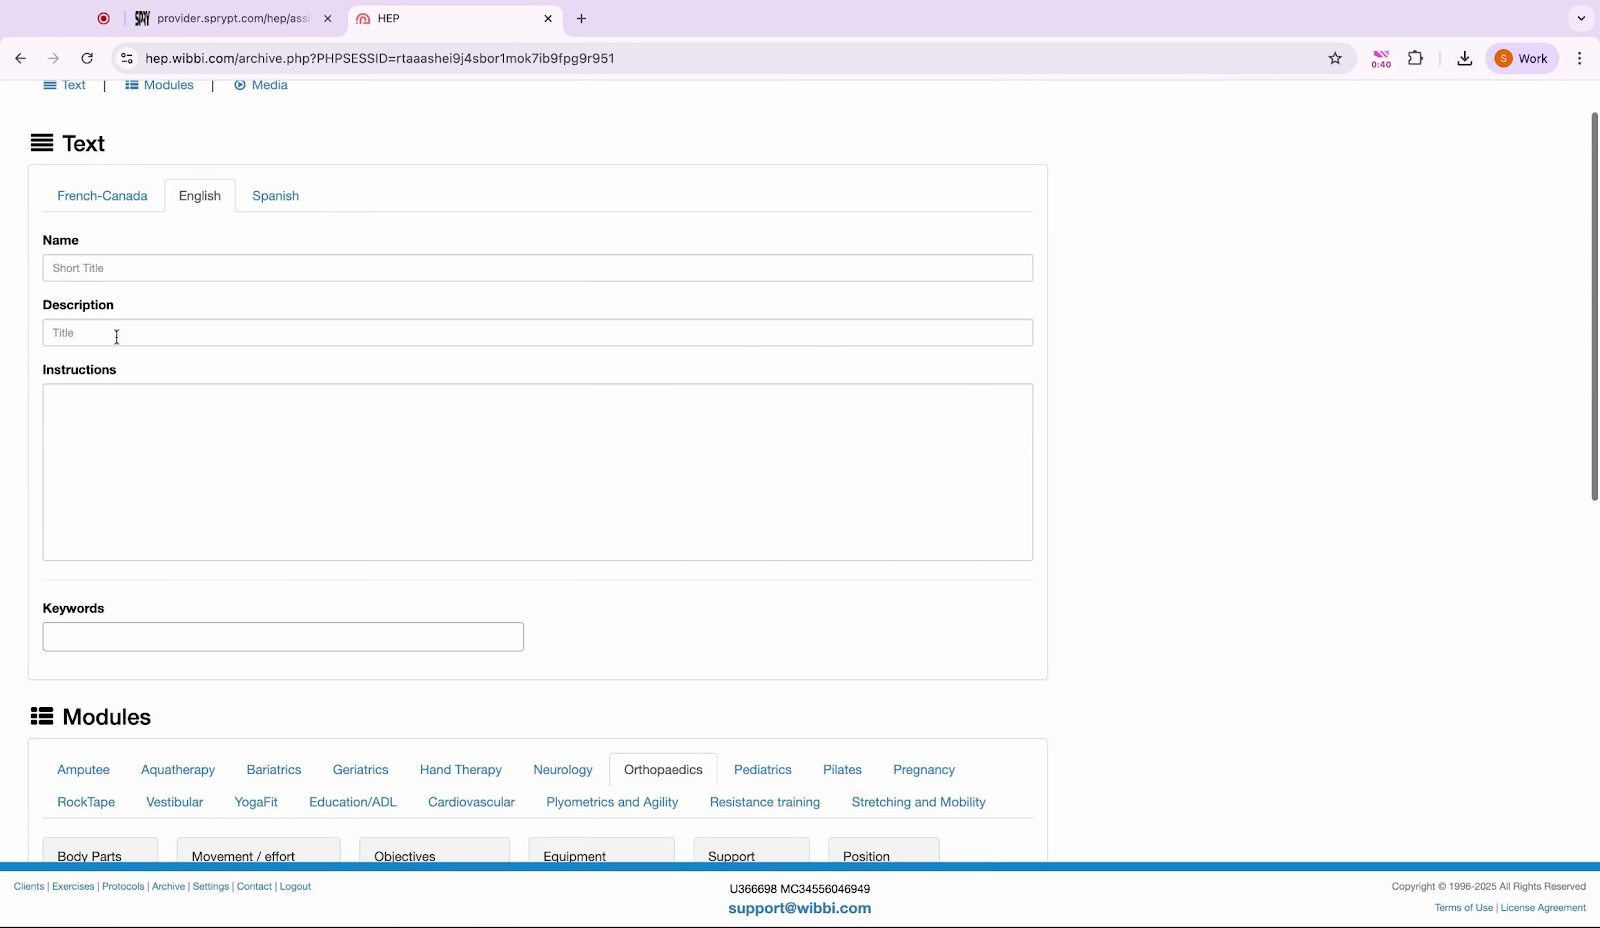The width and height of the screenshot is (1600, 928).
Task: Open the Resistance training module tab
Action: point(765,802)
